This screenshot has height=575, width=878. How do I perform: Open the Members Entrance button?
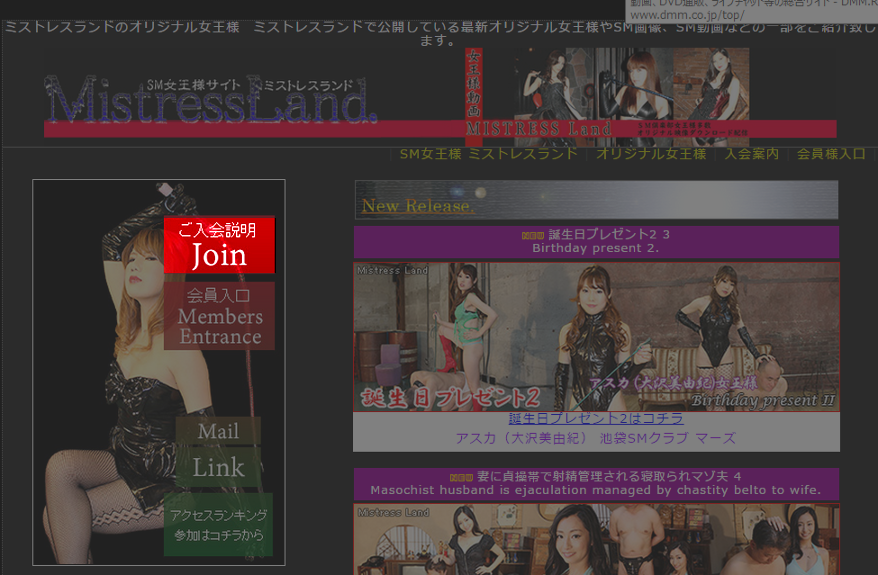[219, 316]
